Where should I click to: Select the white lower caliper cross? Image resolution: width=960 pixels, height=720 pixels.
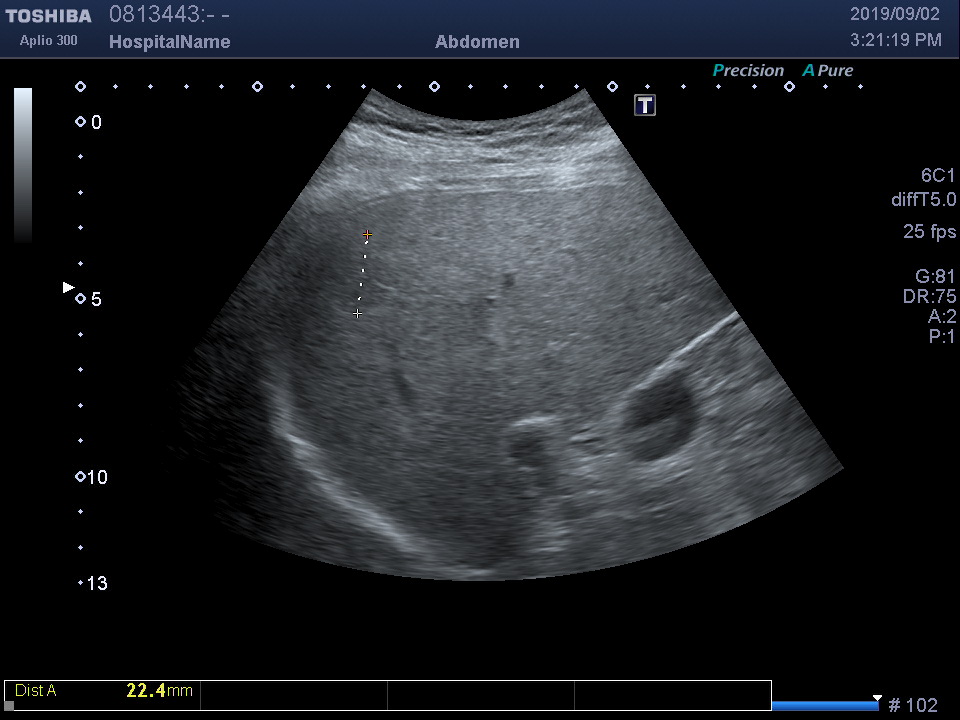(357, 313)
